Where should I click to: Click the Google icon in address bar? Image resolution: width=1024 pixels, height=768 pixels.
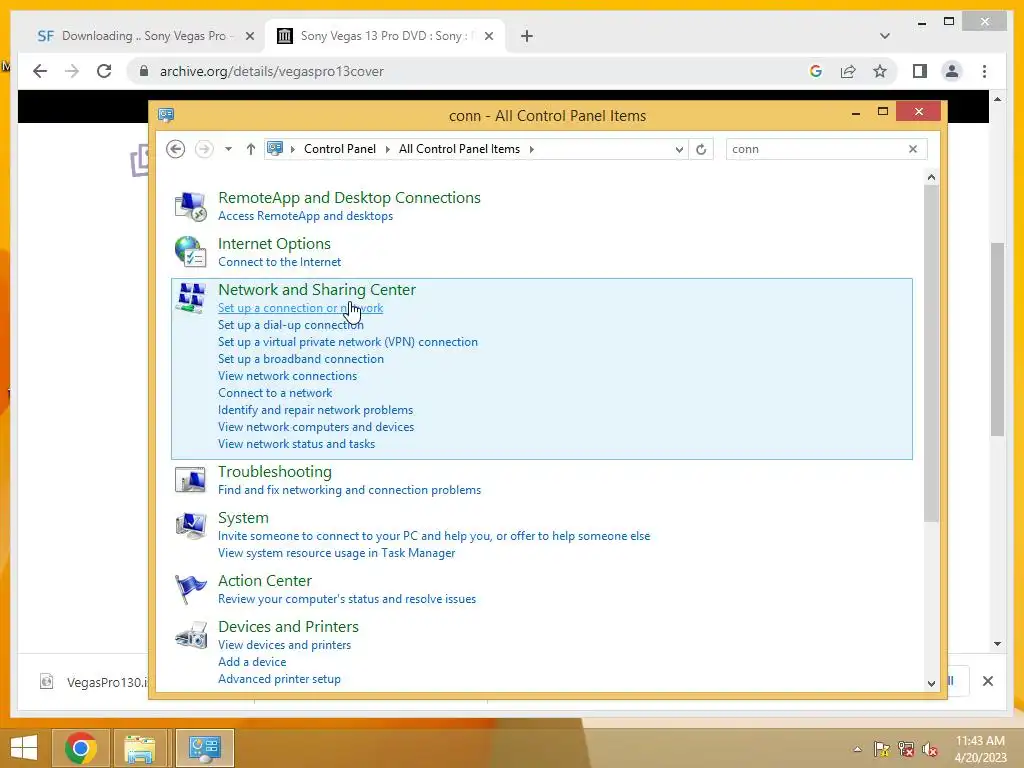[816, 71]
